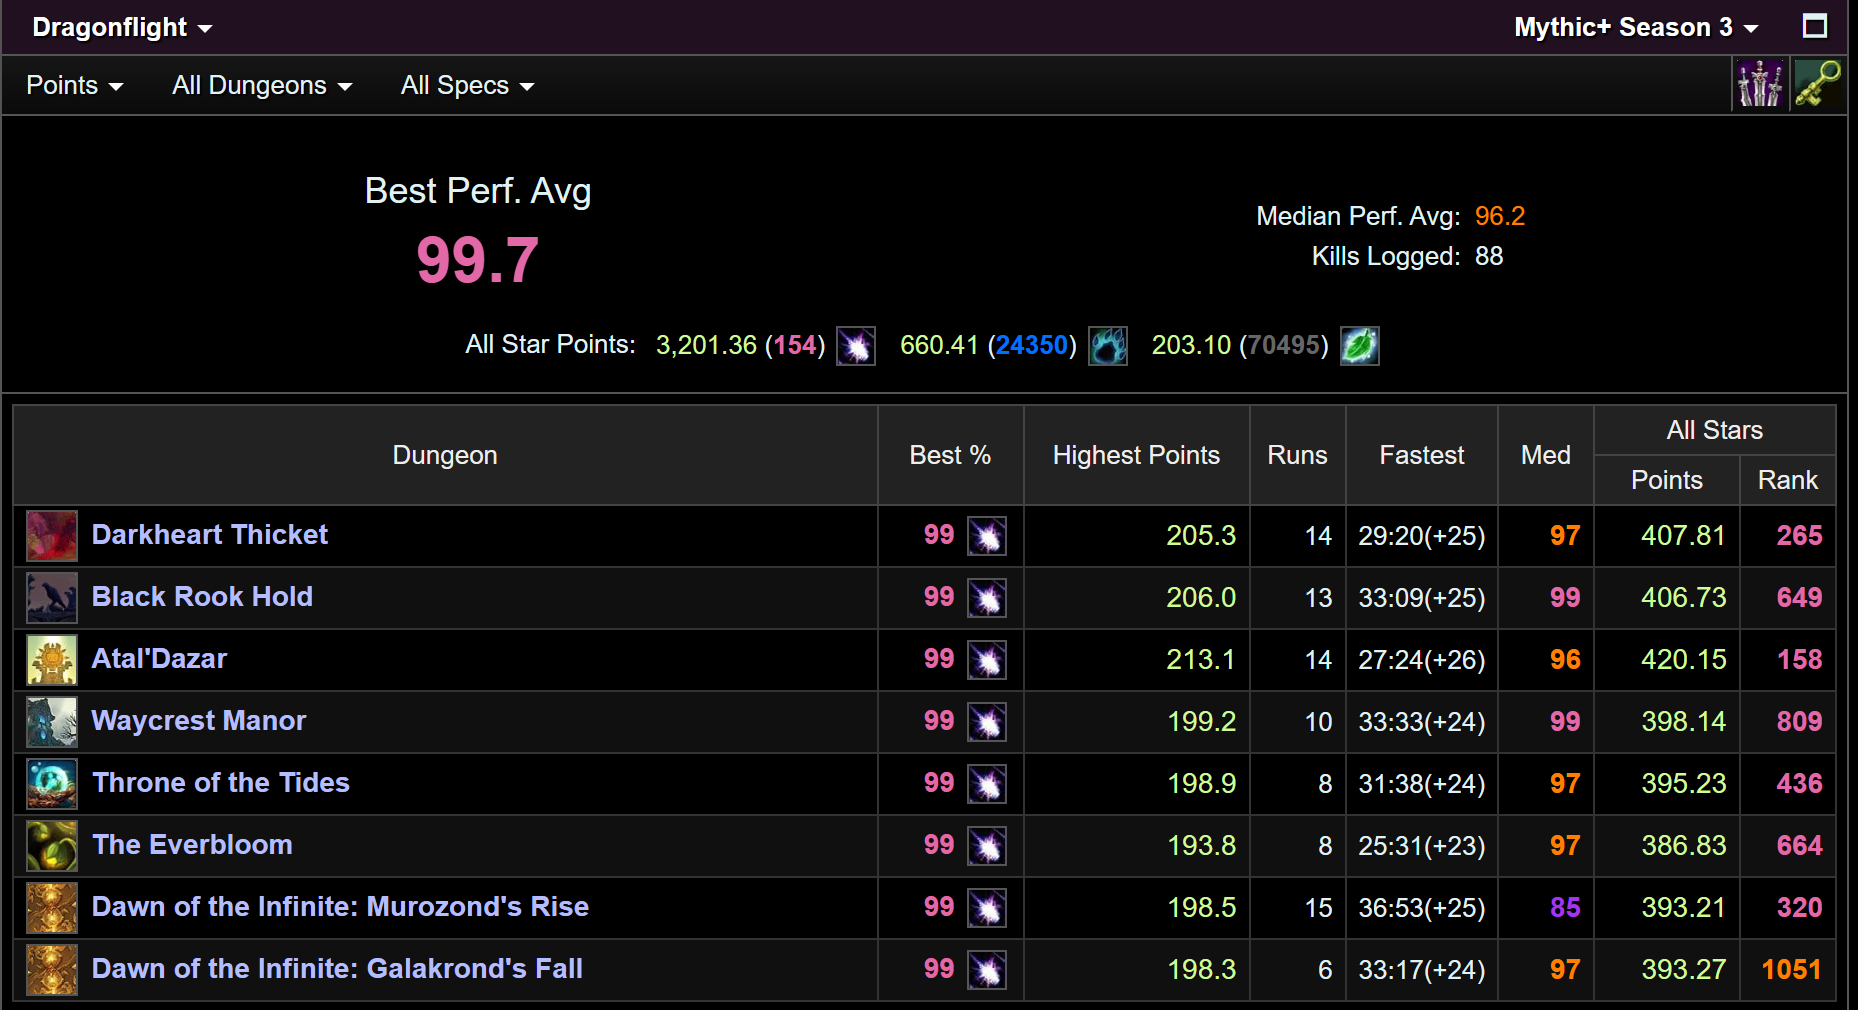This screenshot has width=1858, height=1010.
Task: Click the 99.7 best performance average
Action: pyautogui.click(x=478, y=260)
